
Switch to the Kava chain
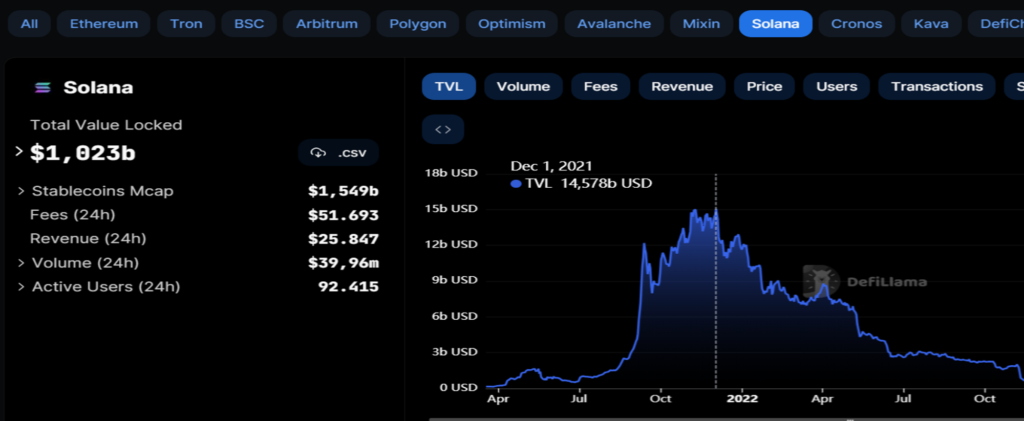click(931, 24)
